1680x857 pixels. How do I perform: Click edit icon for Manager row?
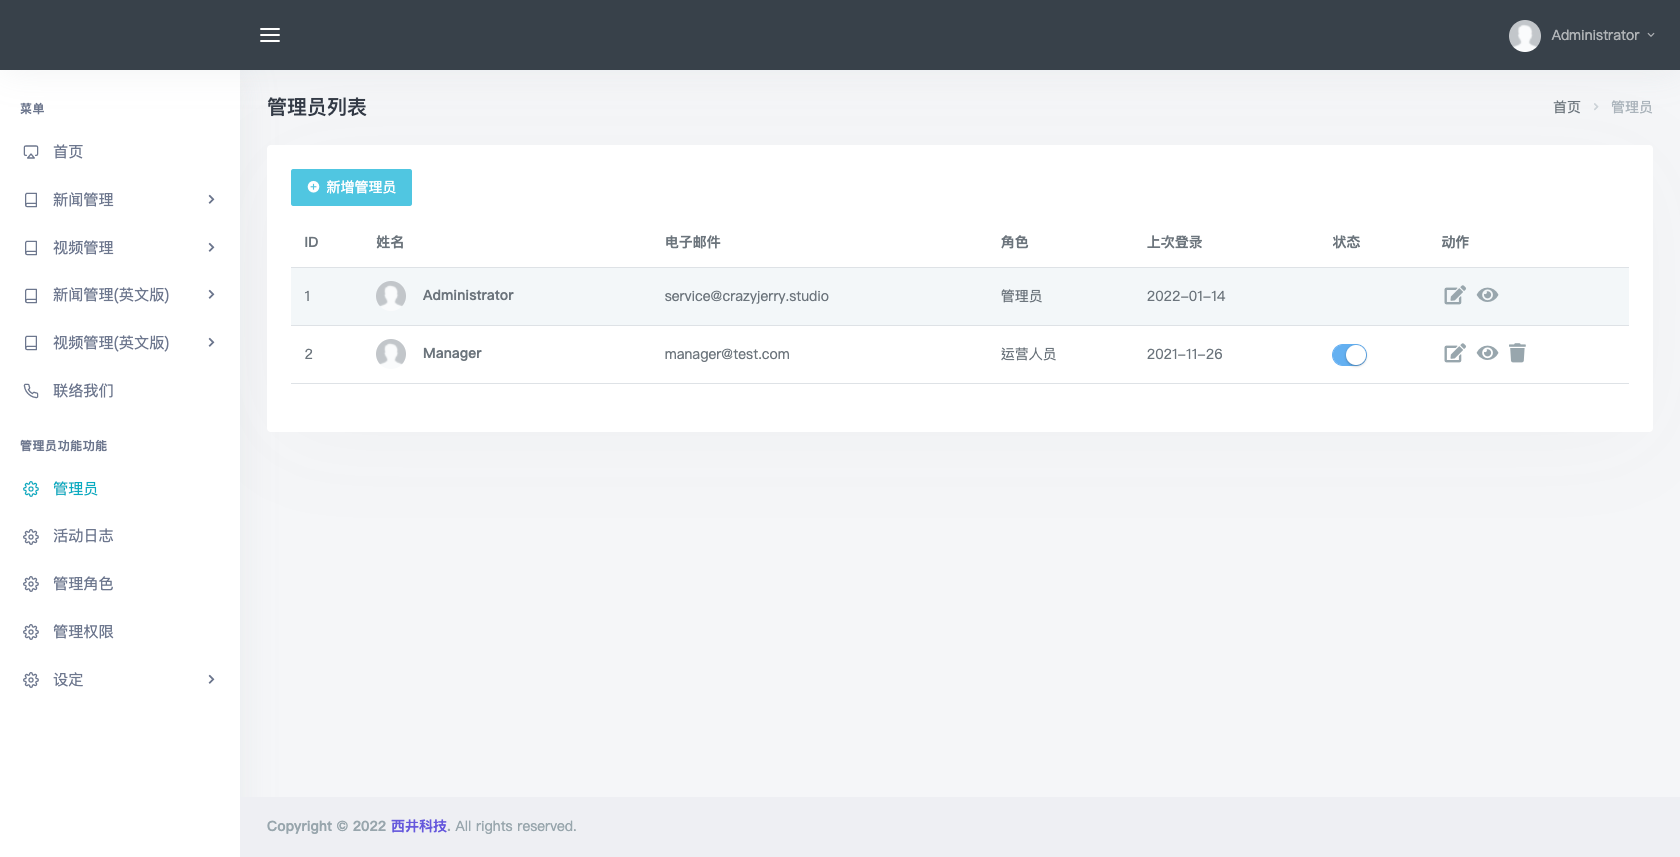point(1454,353)
